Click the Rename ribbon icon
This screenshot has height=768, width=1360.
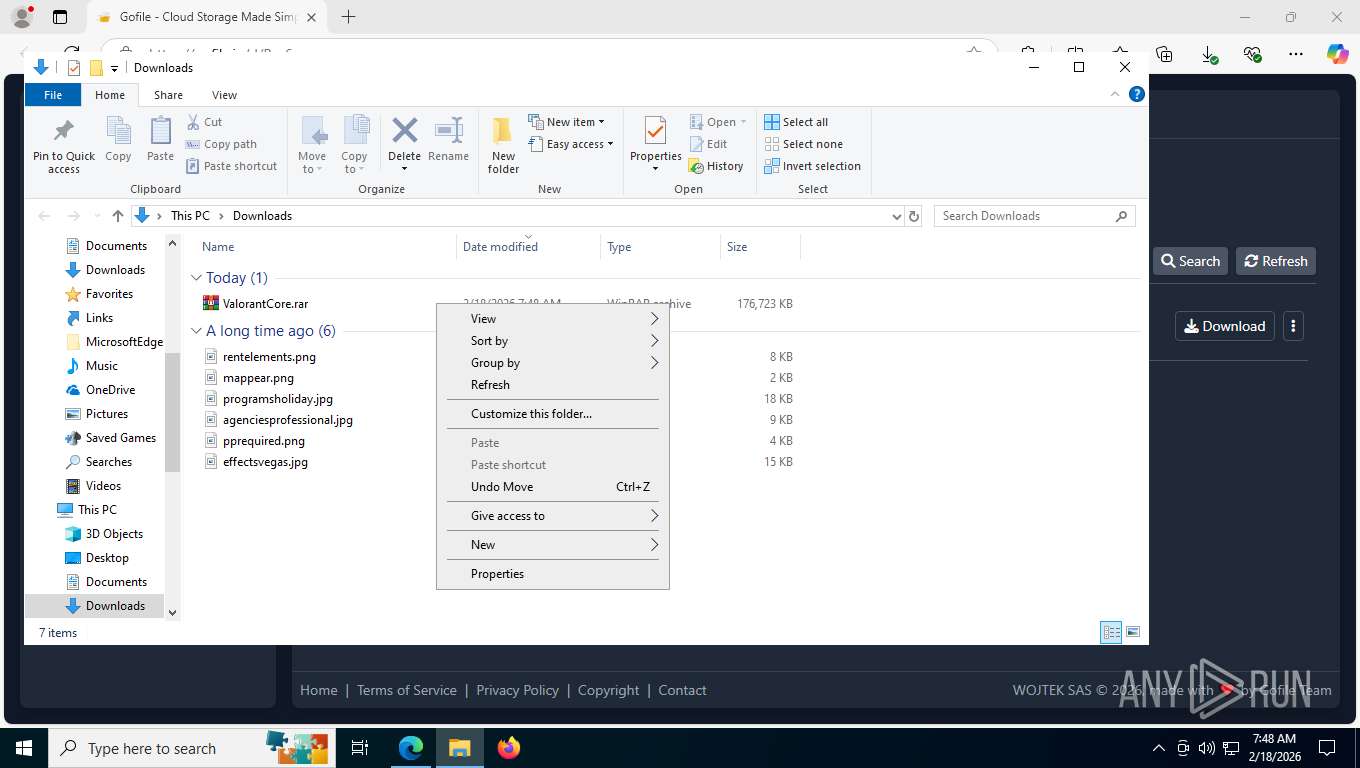(448, 139)
